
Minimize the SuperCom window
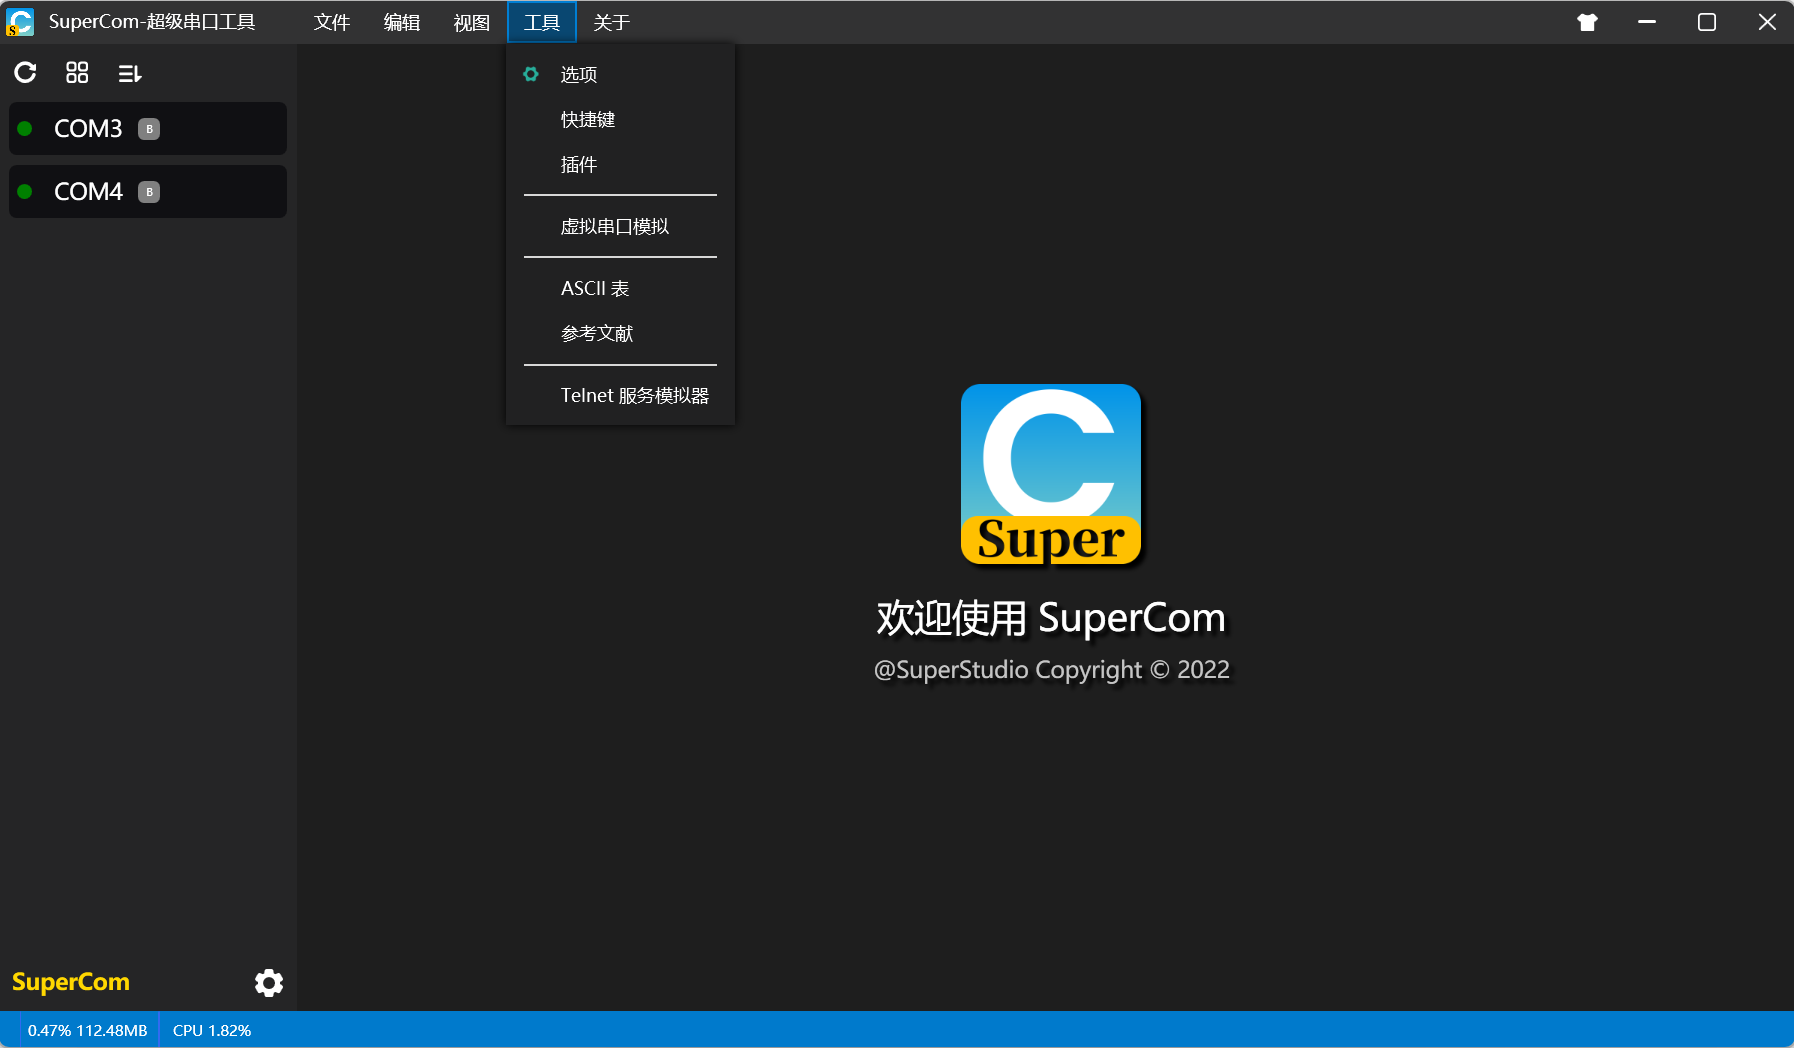[1647, 22]
